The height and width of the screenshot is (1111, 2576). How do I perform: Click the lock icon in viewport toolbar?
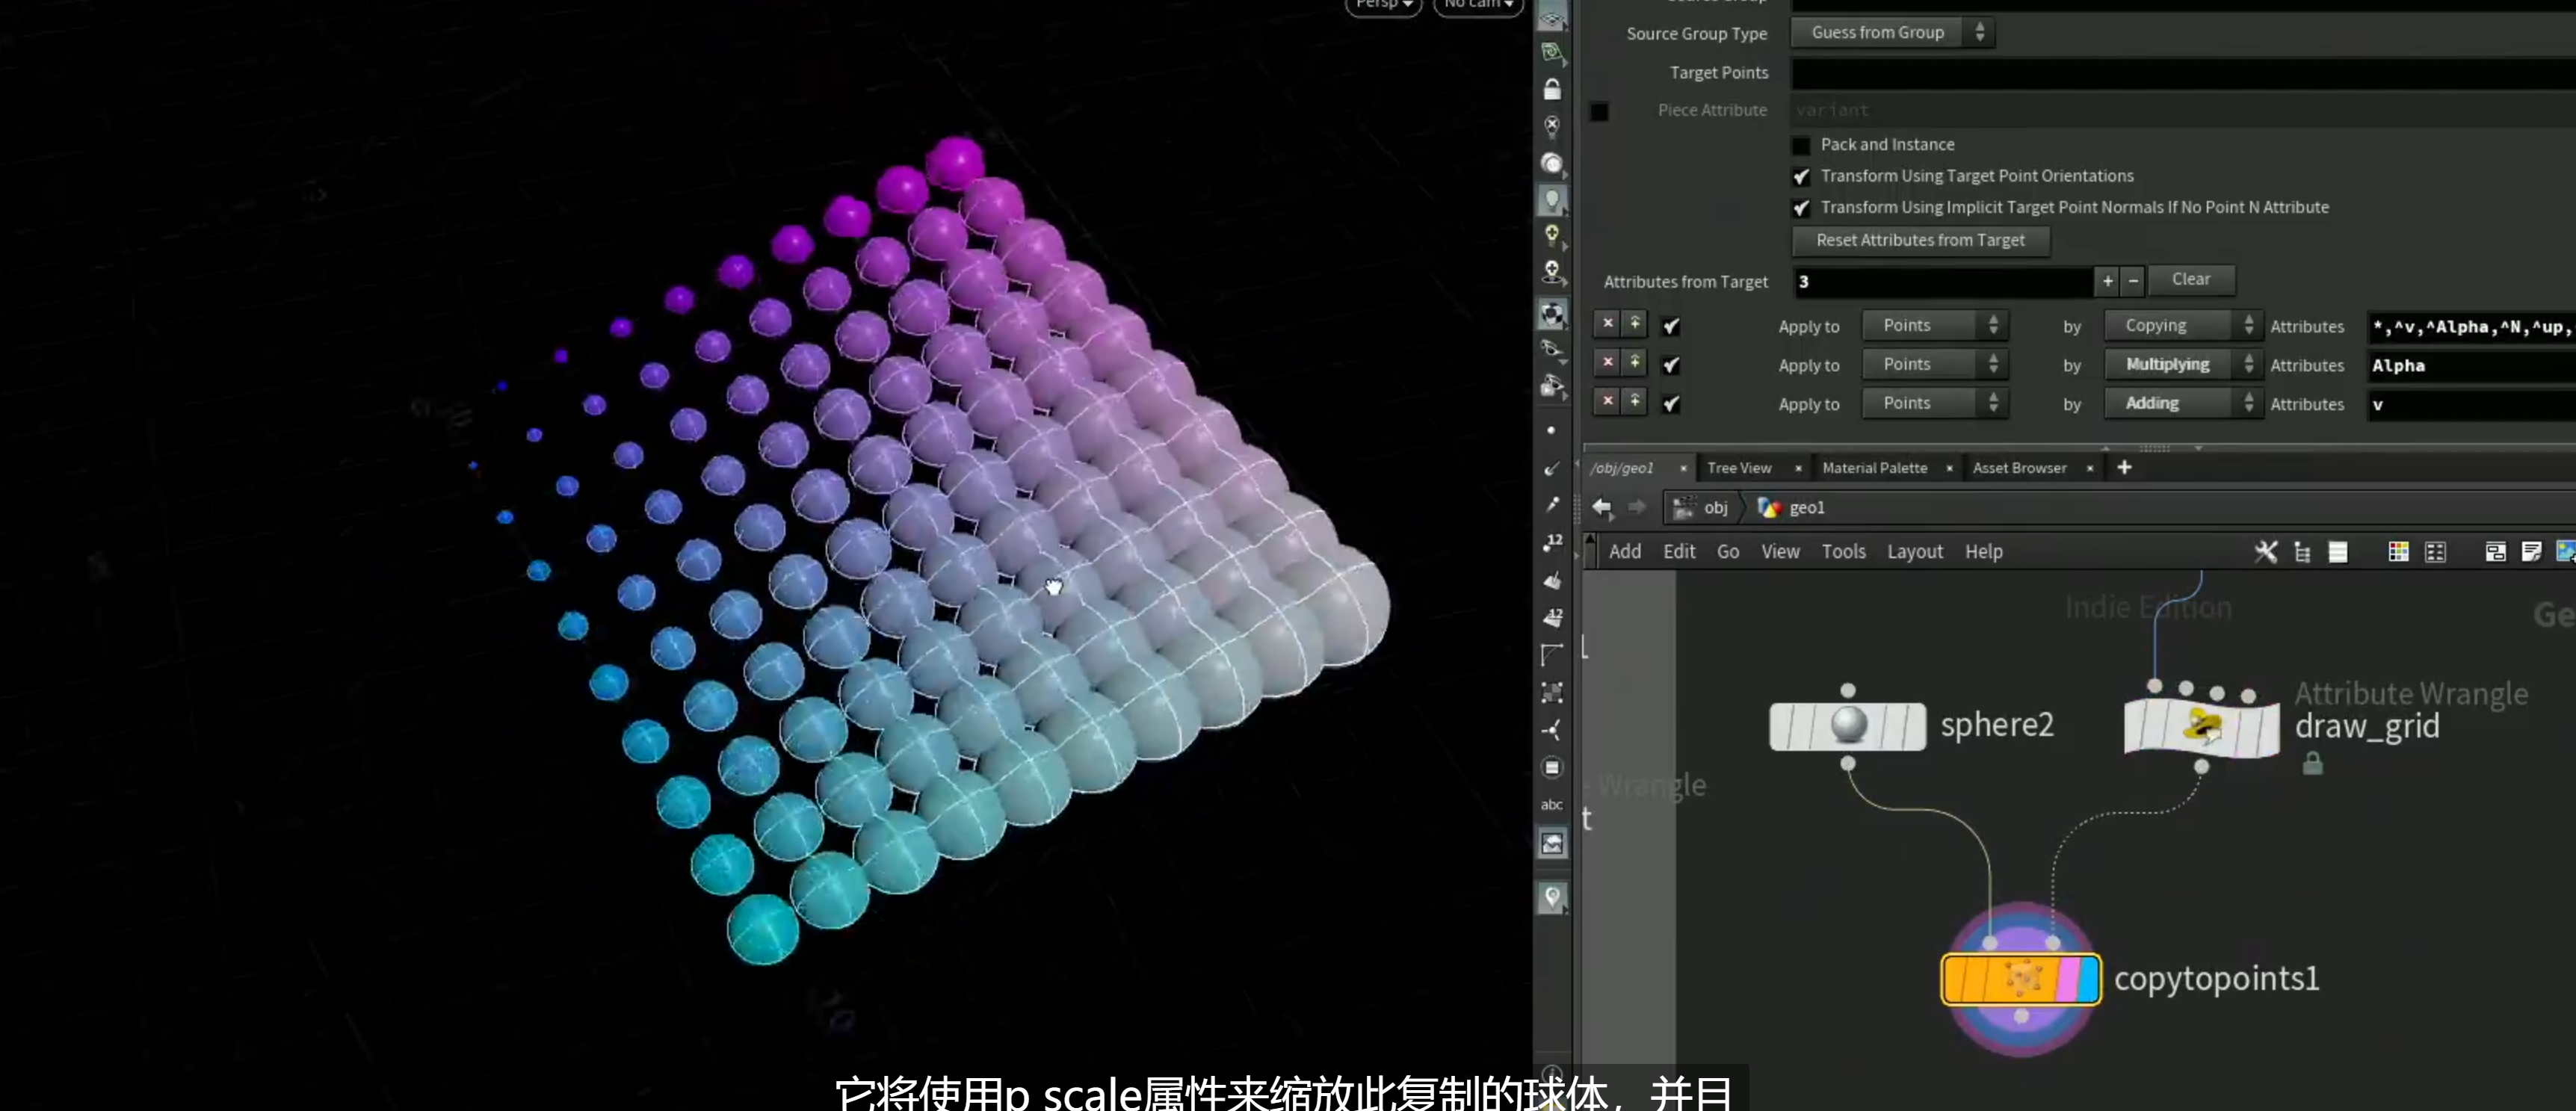[x=1552, y=89]
